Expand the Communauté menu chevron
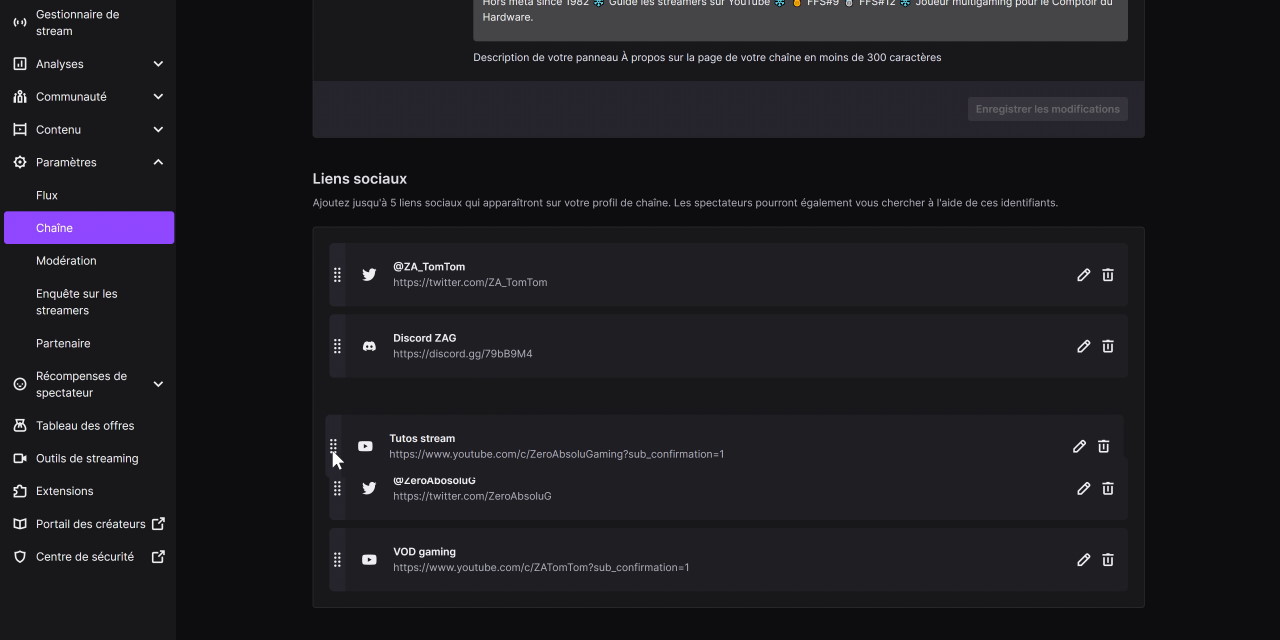This screenshot has width=1280, height=640. pos(158,97)
